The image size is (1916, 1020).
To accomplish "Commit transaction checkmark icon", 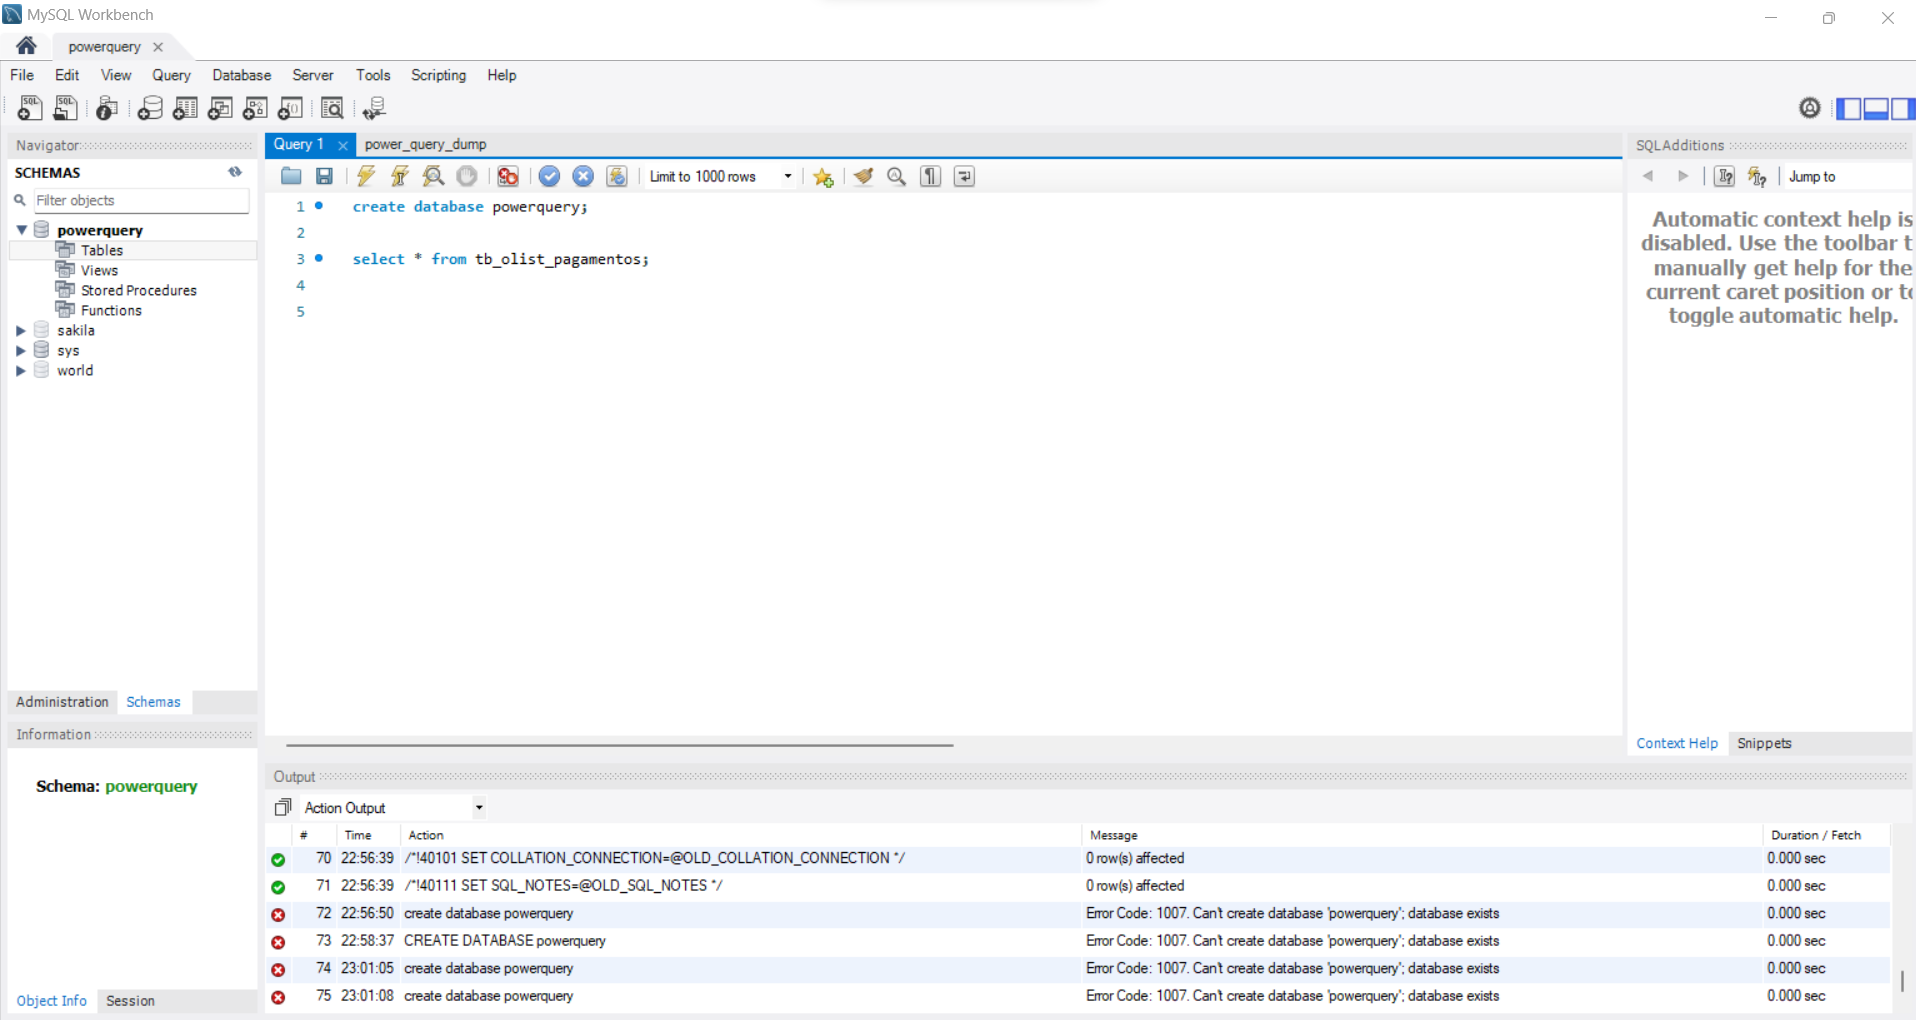I will pos(549,176).
